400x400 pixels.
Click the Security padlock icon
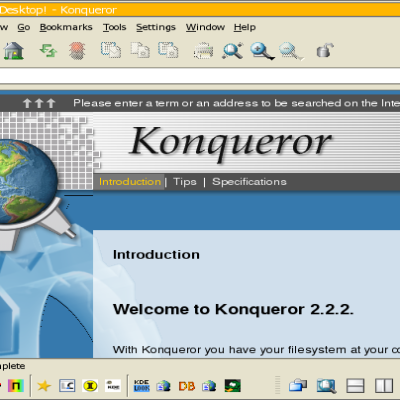[x=325, y=50]
